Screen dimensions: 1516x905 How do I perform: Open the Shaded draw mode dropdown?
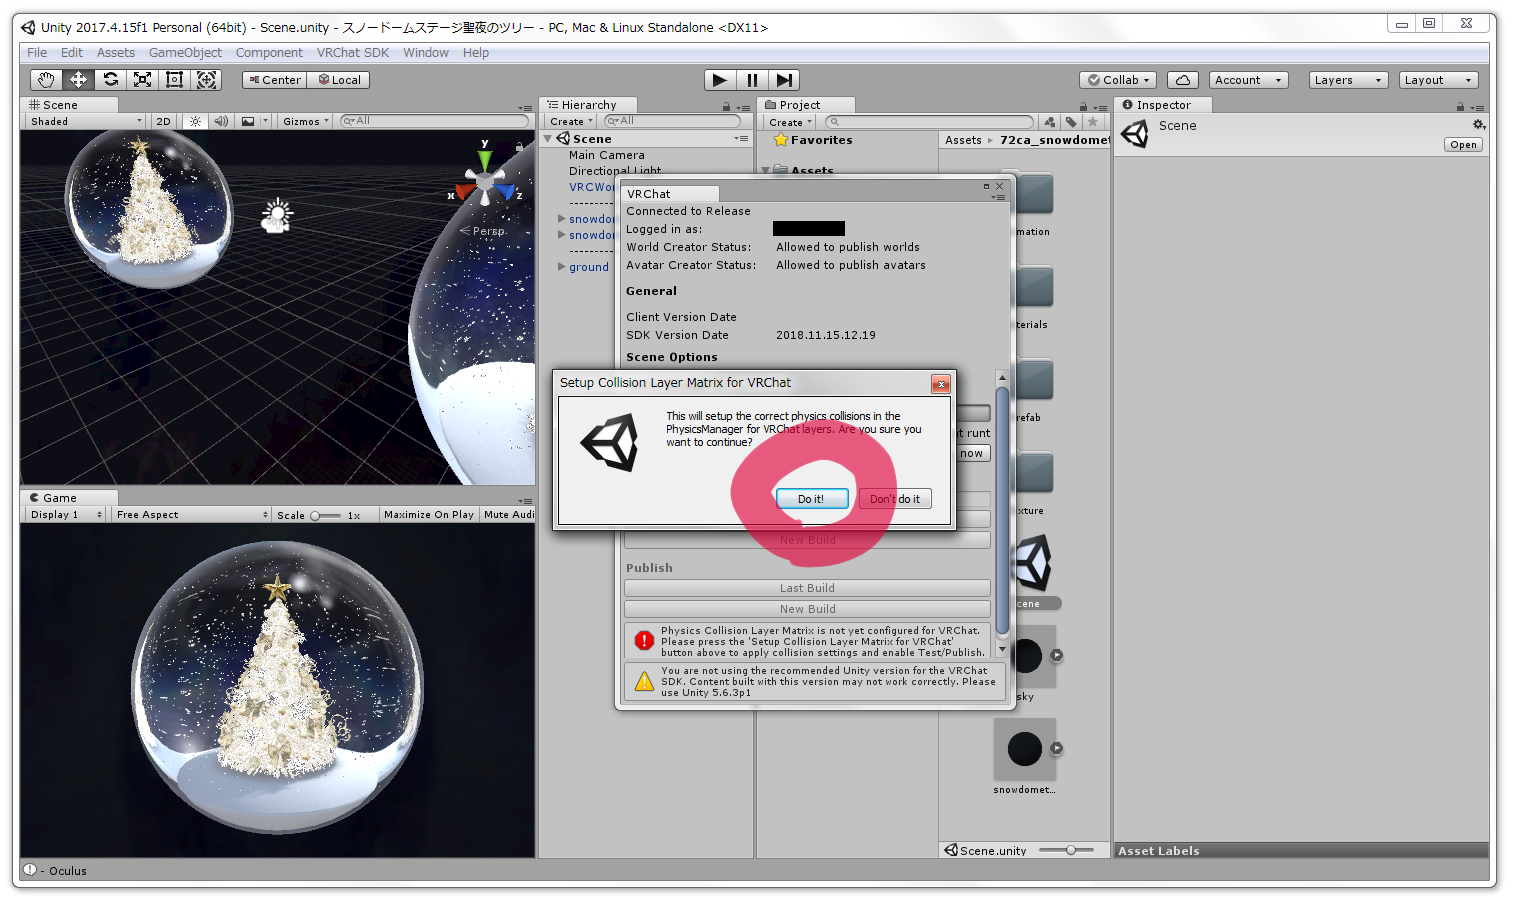86,121
